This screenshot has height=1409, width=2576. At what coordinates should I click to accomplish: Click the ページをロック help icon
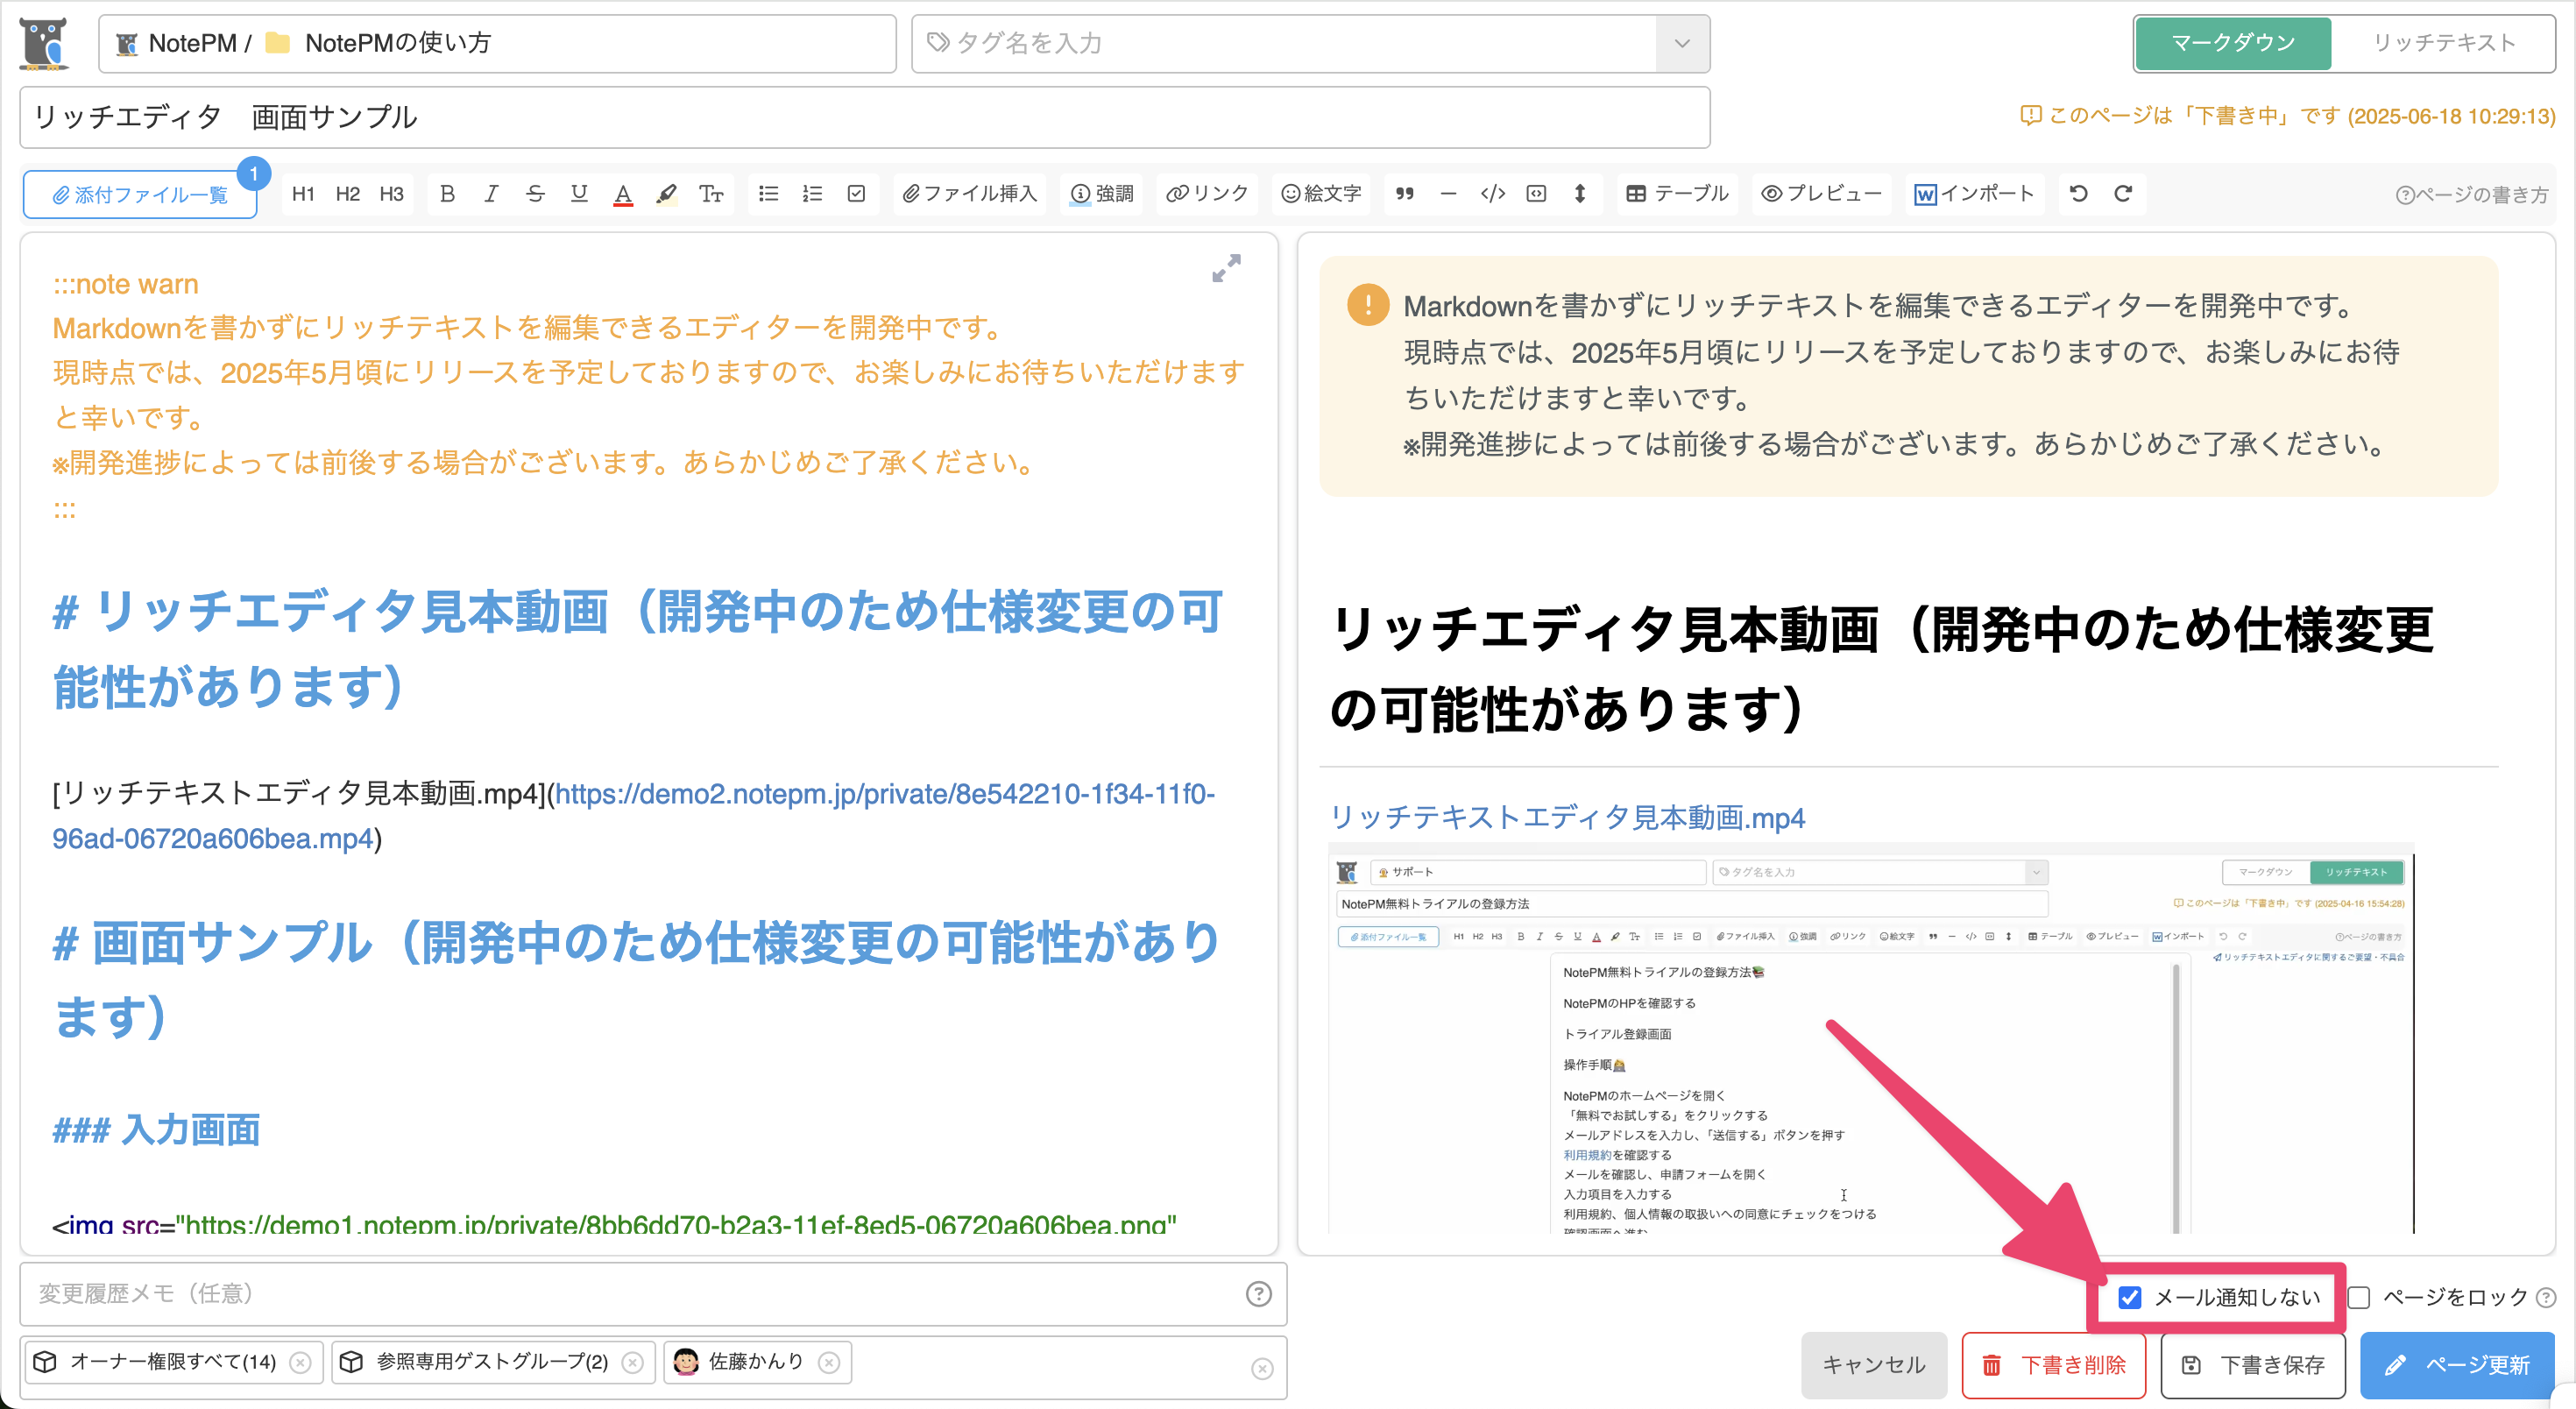point(2547,1298)
